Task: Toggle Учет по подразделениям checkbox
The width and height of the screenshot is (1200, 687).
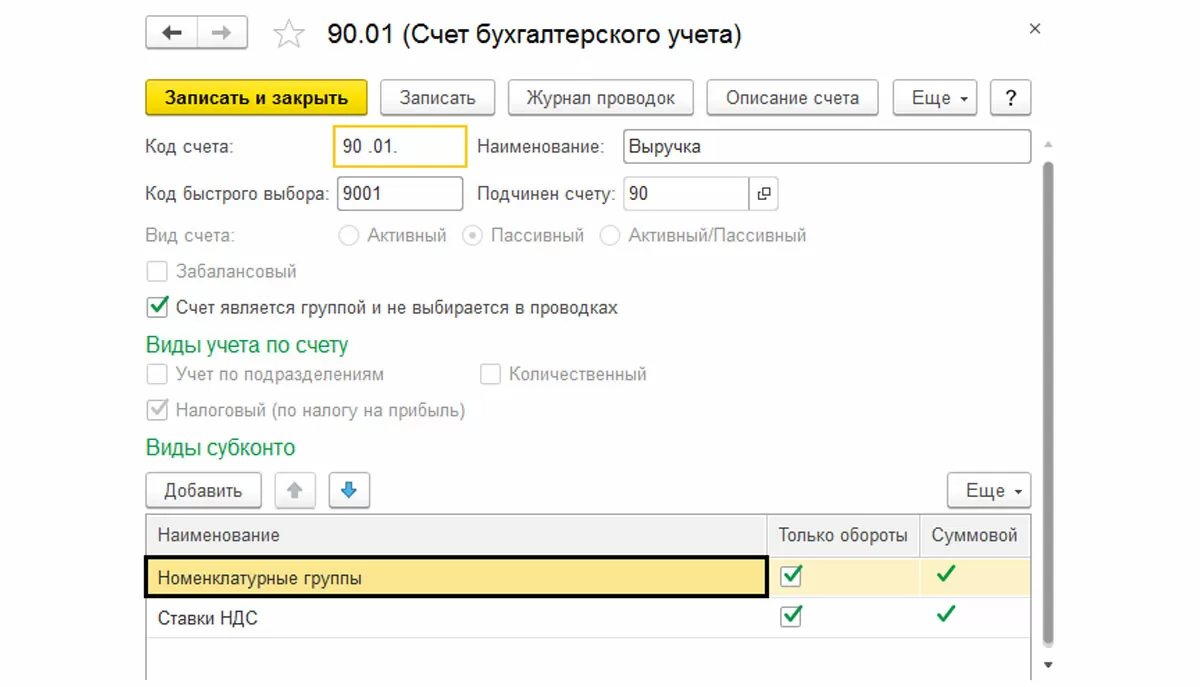Action: (x=157, y=375)
